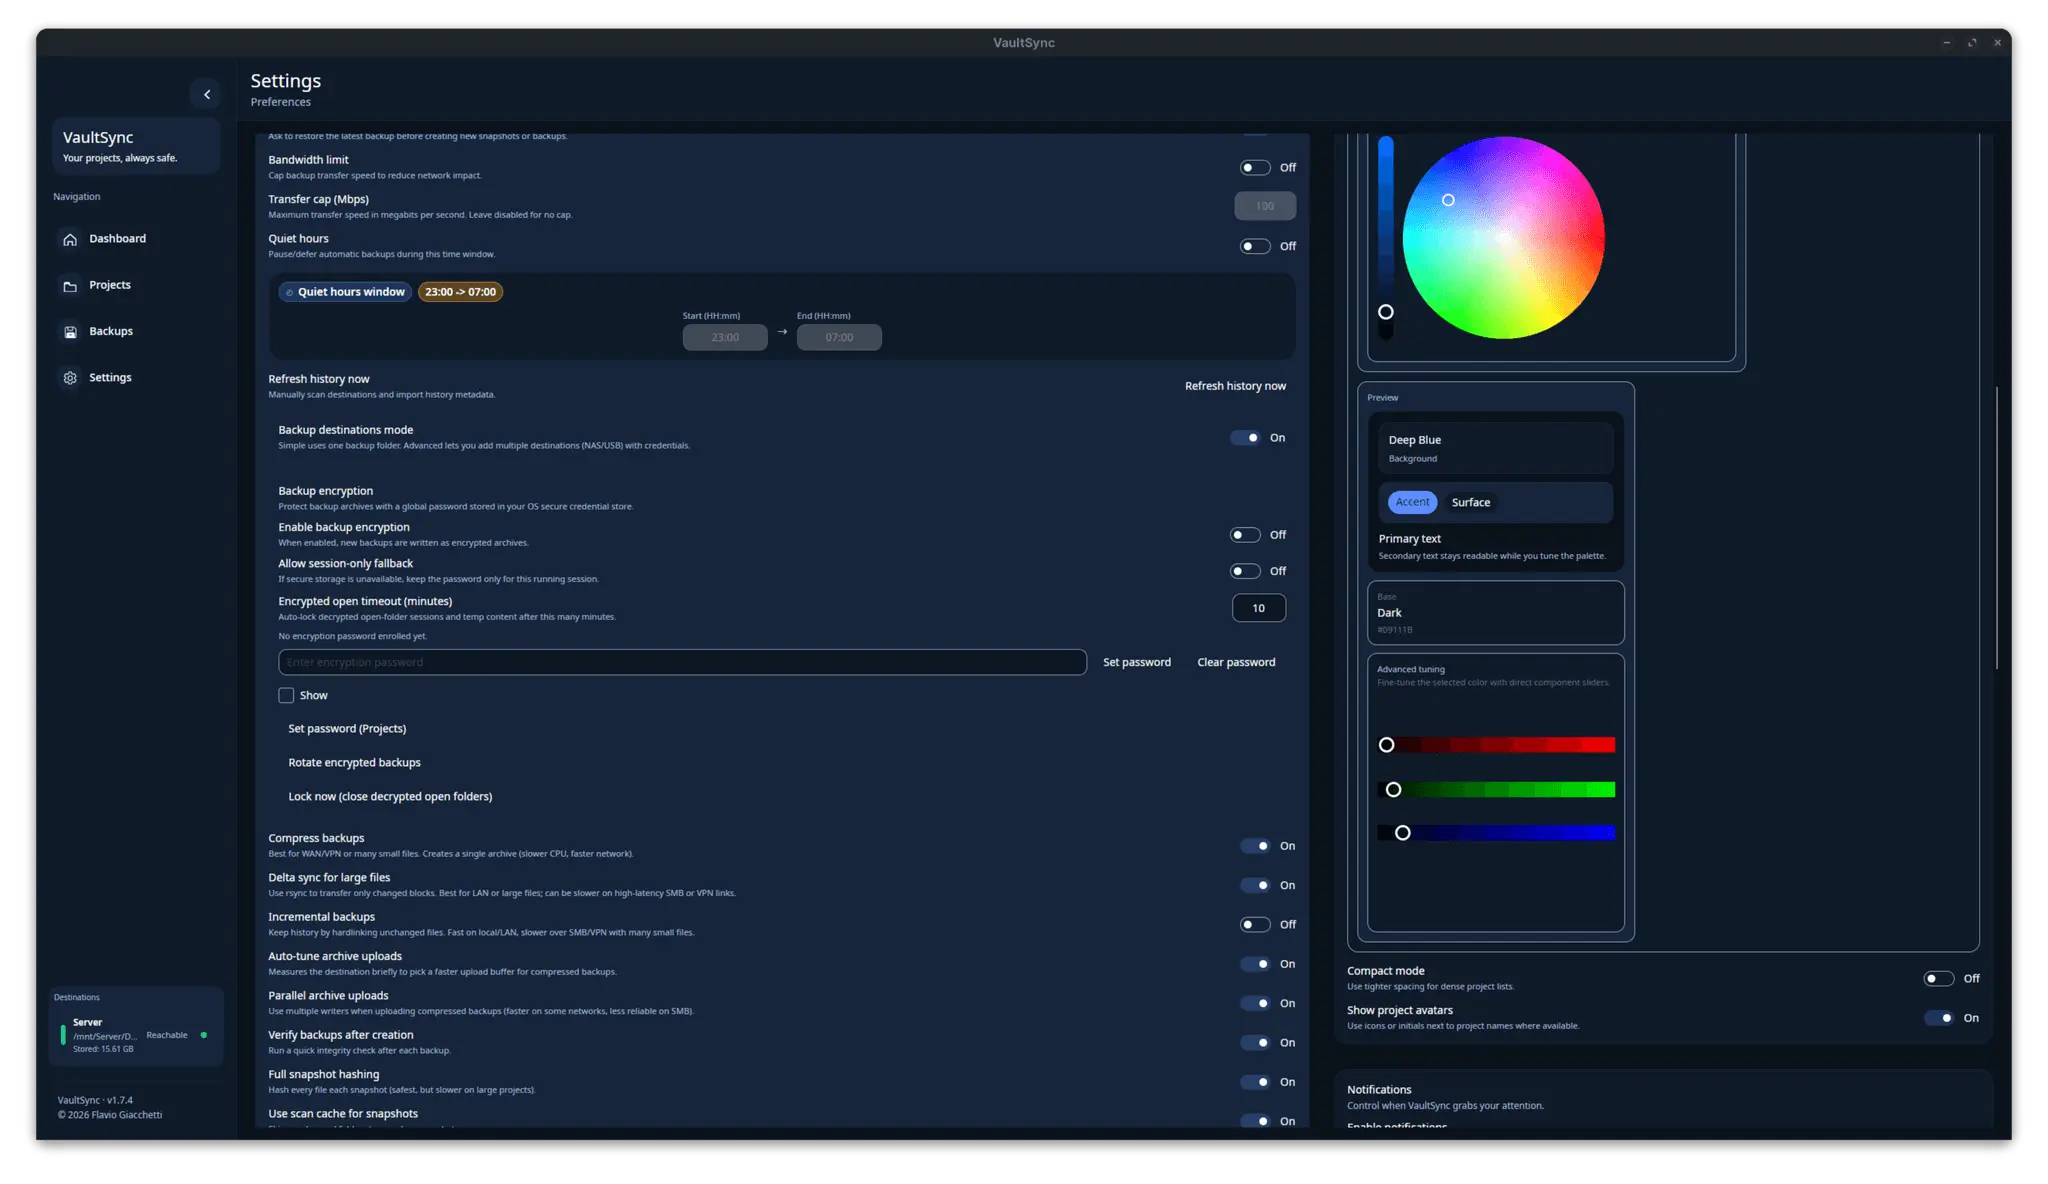Click Set password (Projects)

pyautogui.click(x=347, y=729)
